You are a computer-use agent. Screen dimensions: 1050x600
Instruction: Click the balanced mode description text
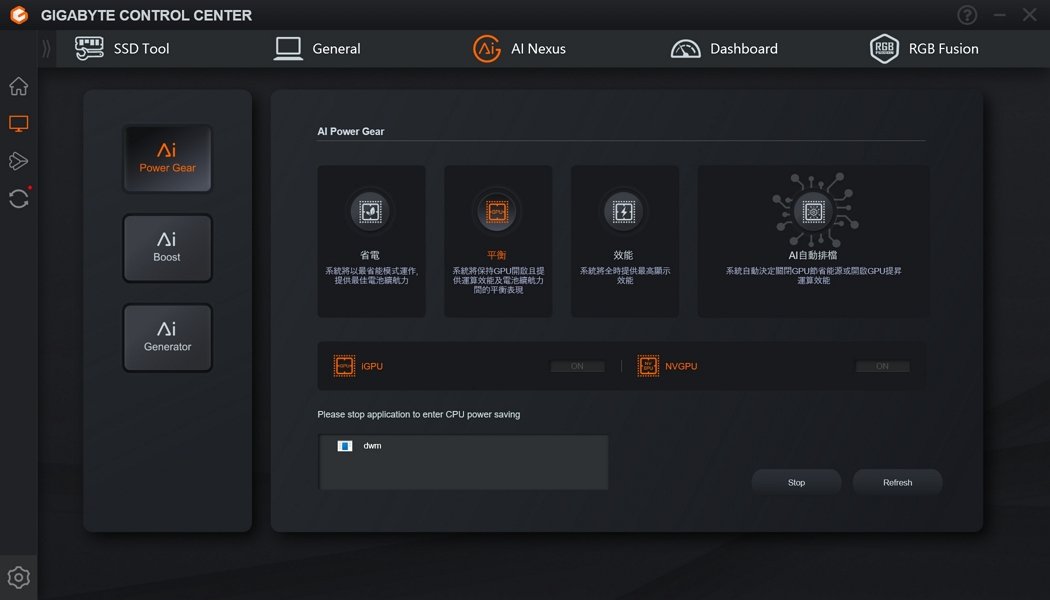(x=498, y=281)
